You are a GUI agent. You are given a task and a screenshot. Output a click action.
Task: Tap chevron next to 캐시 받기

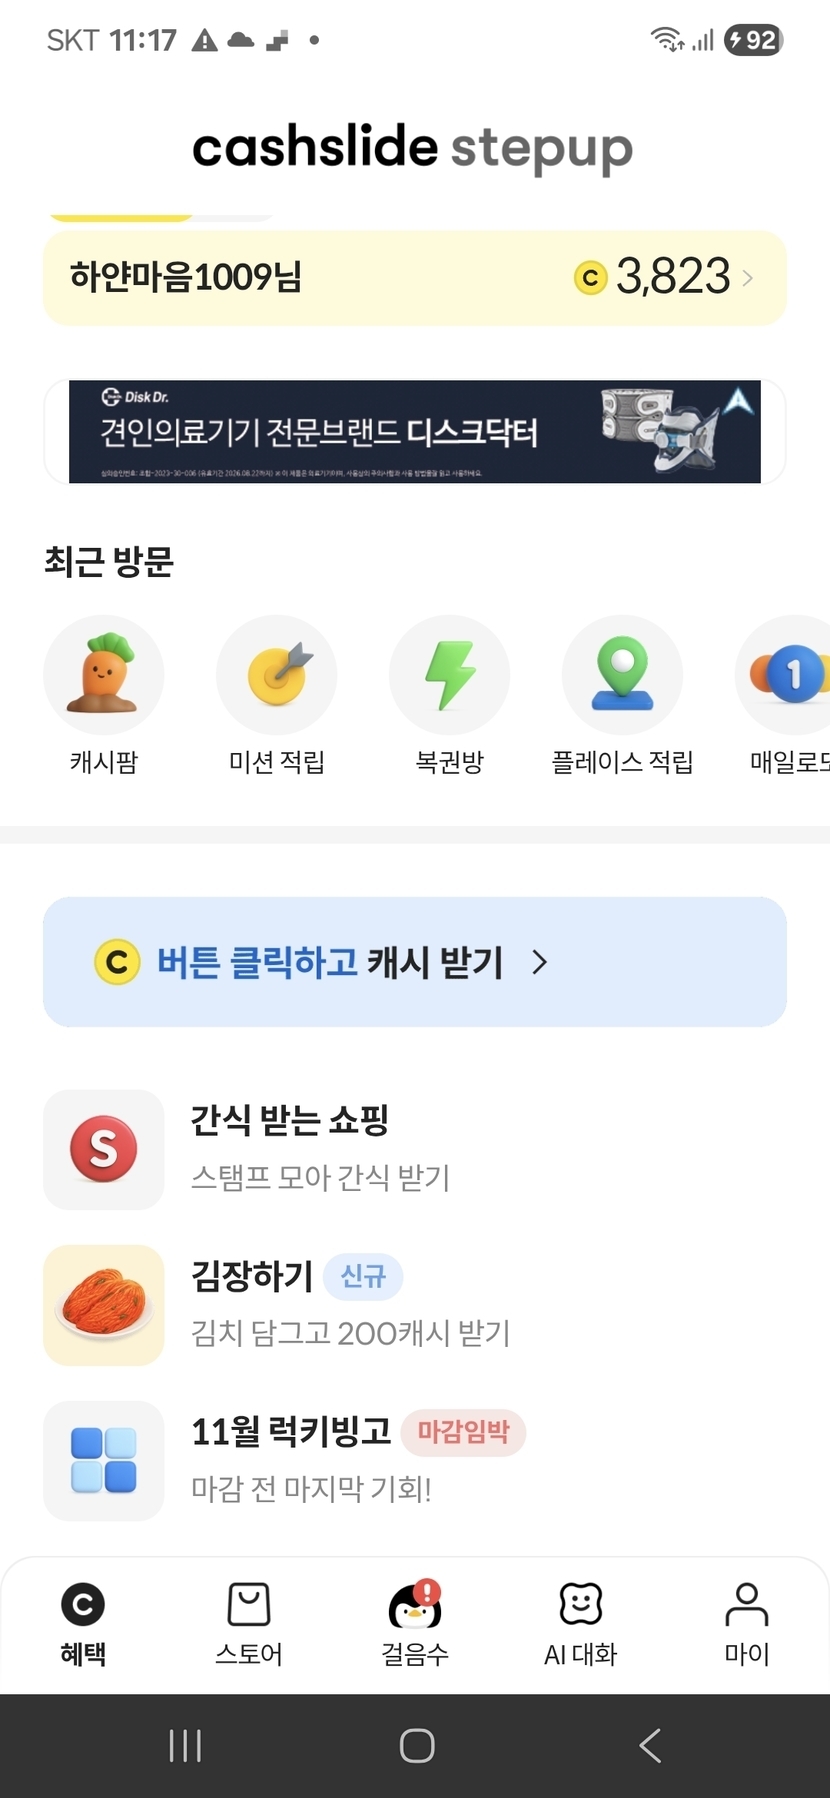(x=540, y=962)
